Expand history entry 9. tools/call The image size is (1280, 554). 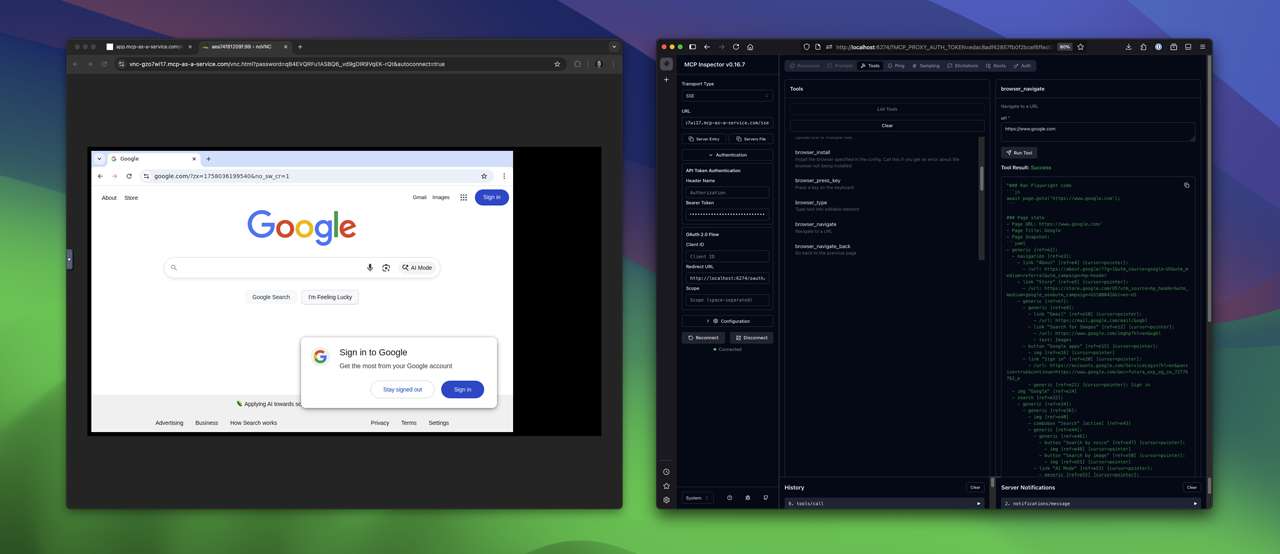click(884, 504)
